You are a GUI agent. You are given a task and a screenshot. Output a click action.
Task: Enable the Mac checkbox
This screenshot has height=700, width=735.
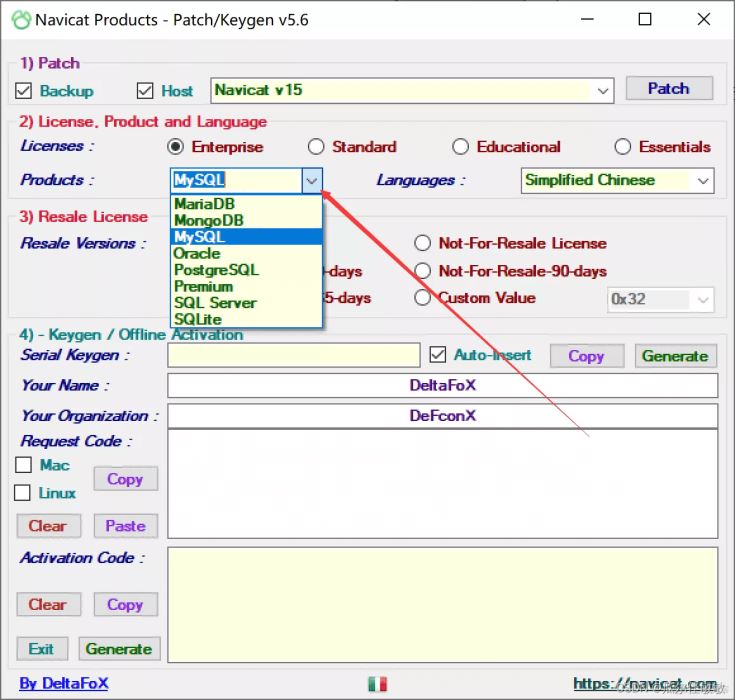(23, 465)
